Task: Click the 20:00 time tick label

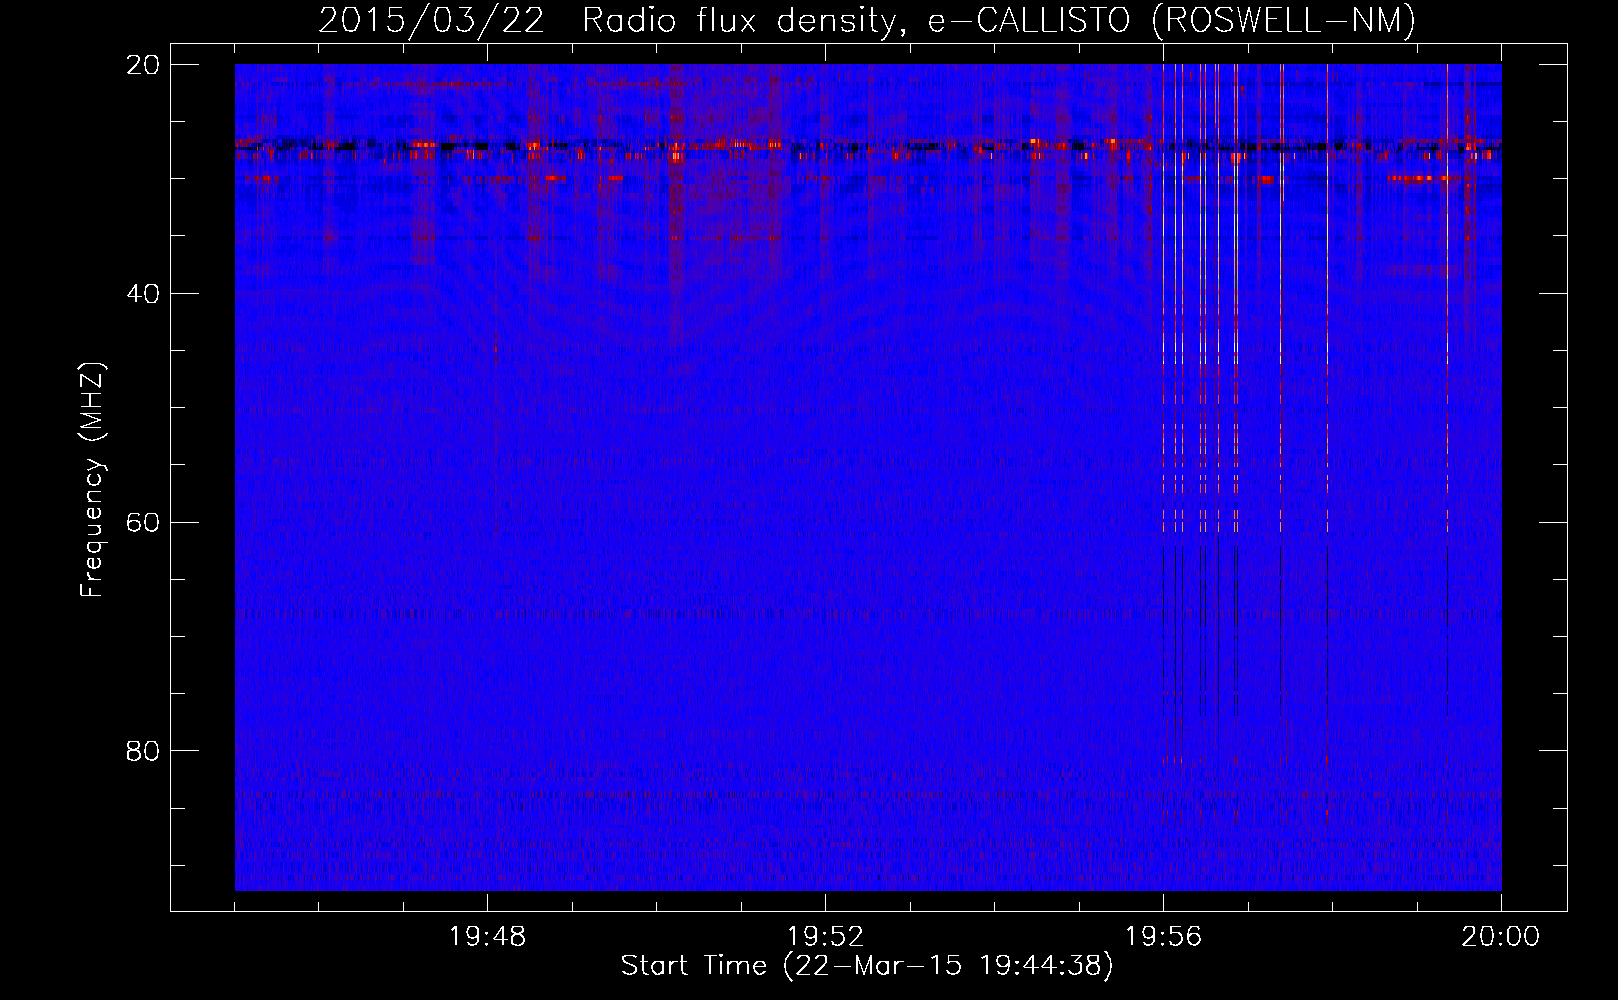Action: point(1500,937)
